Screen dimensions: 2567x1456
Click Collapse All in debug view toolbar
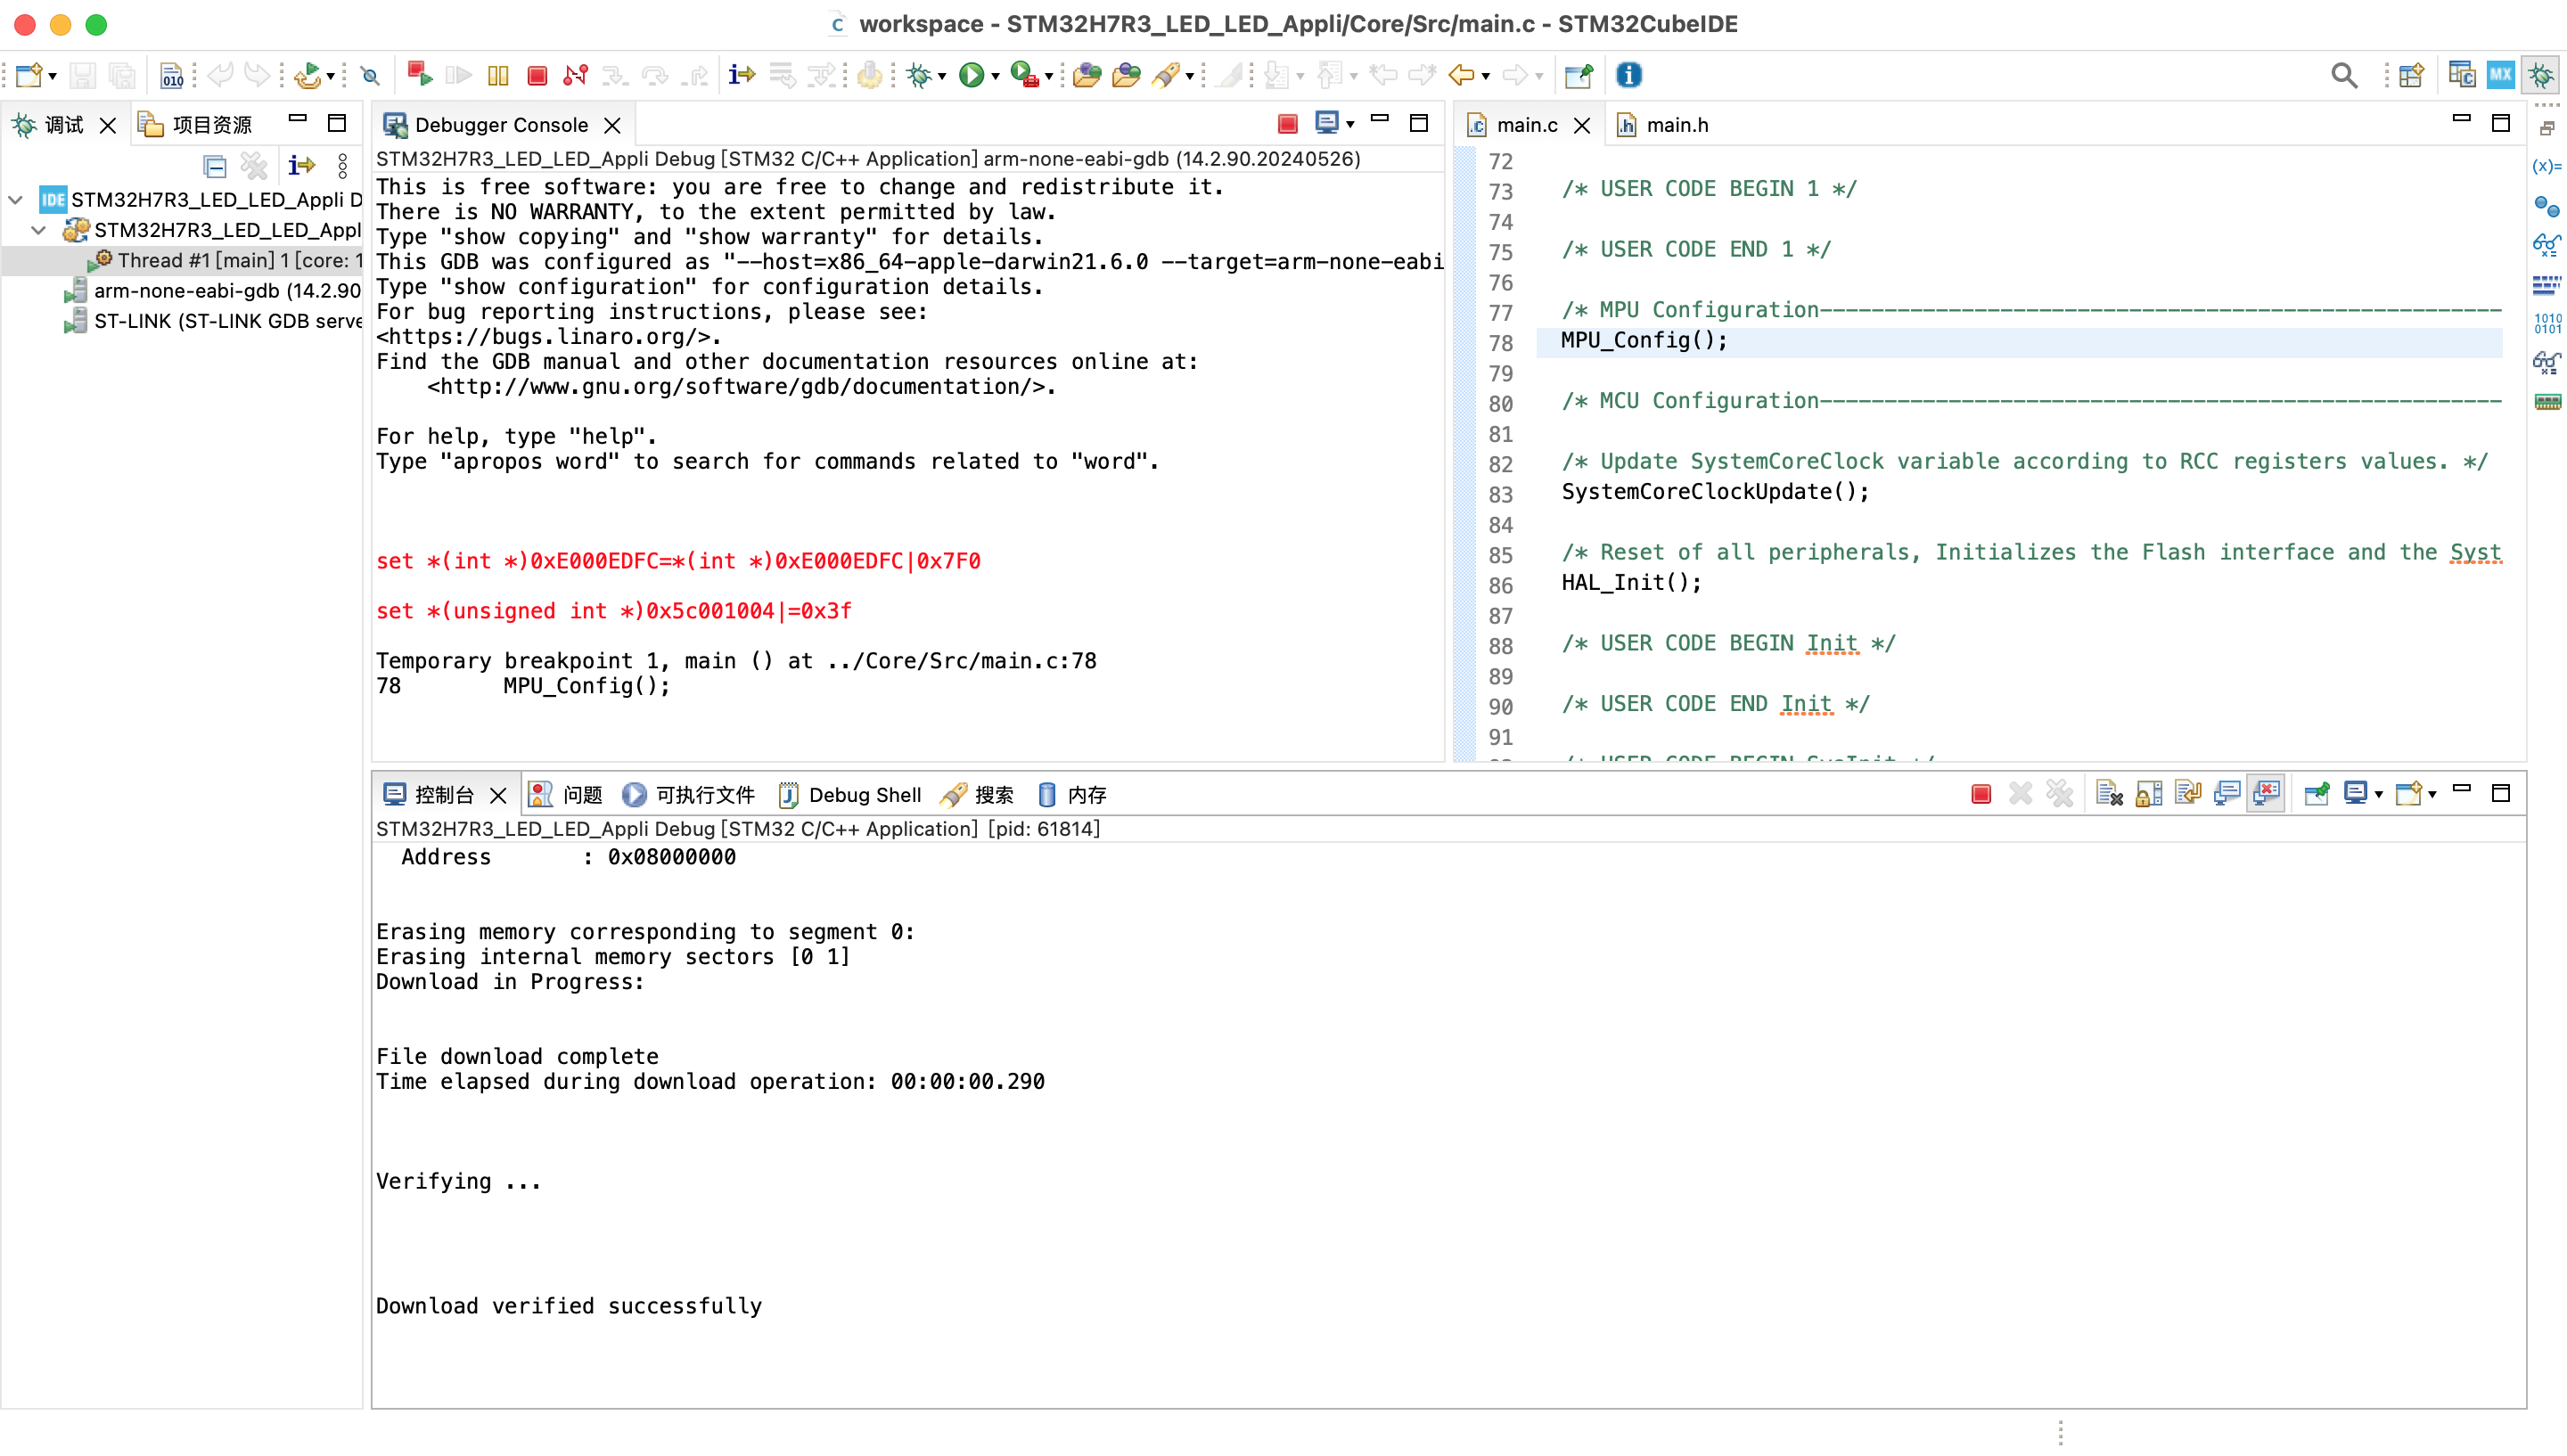click(x=214, y=165)
